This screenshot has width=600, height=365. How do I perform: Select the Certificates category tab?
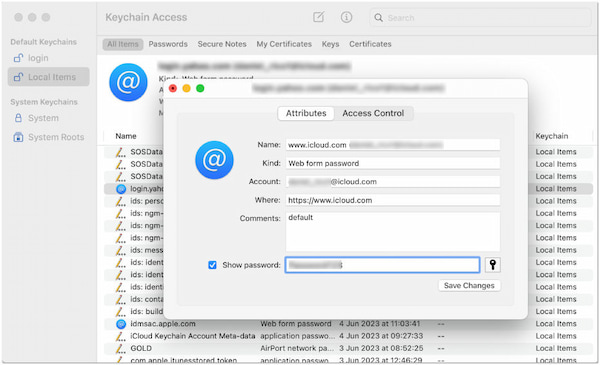tap(370, 44)
